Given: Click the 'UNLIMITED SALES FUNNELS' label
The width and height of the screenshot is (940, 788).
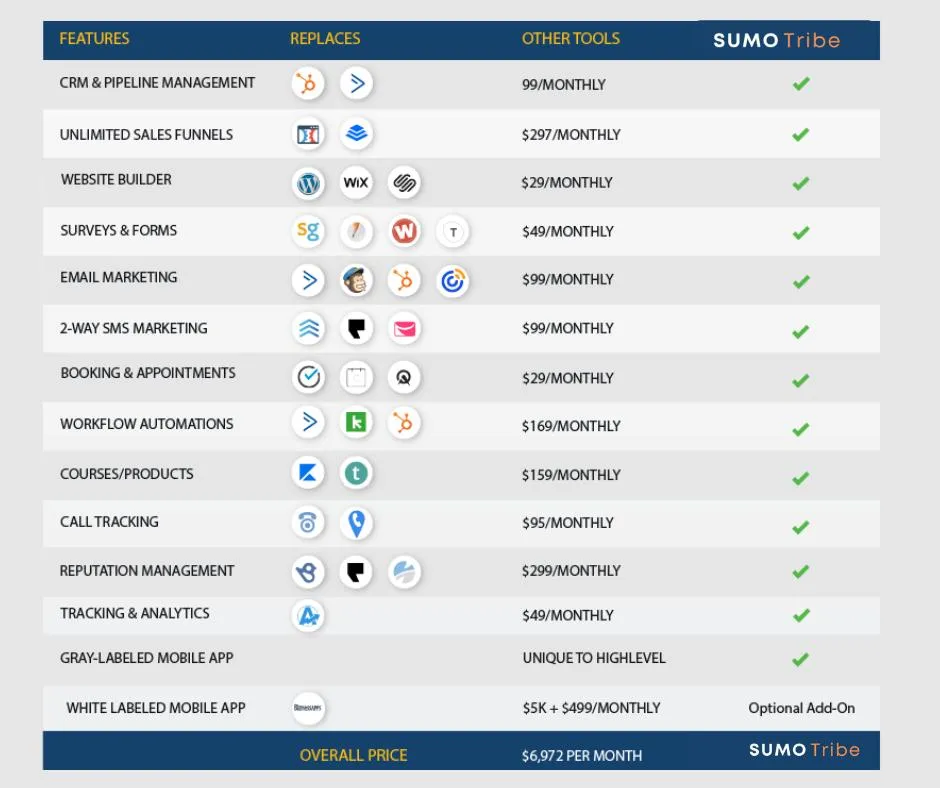Looking at the screenshot, I should pos(146,135).
